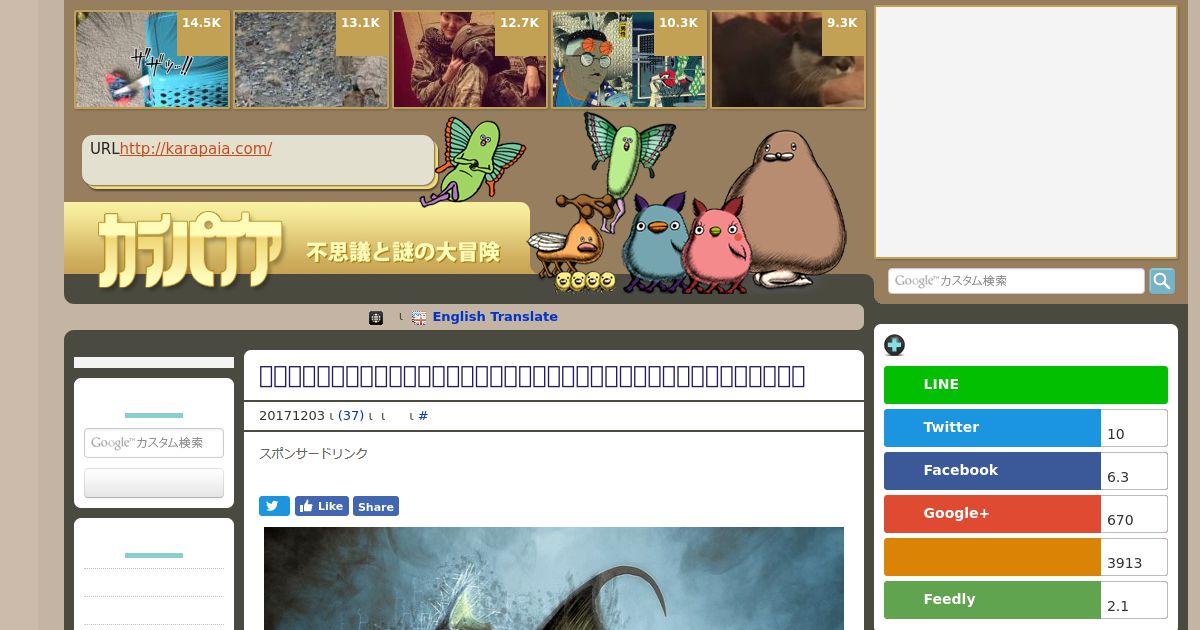Share the article on Twitter from the sidebar
The image size is (1200, 630).
pos(992,428)
